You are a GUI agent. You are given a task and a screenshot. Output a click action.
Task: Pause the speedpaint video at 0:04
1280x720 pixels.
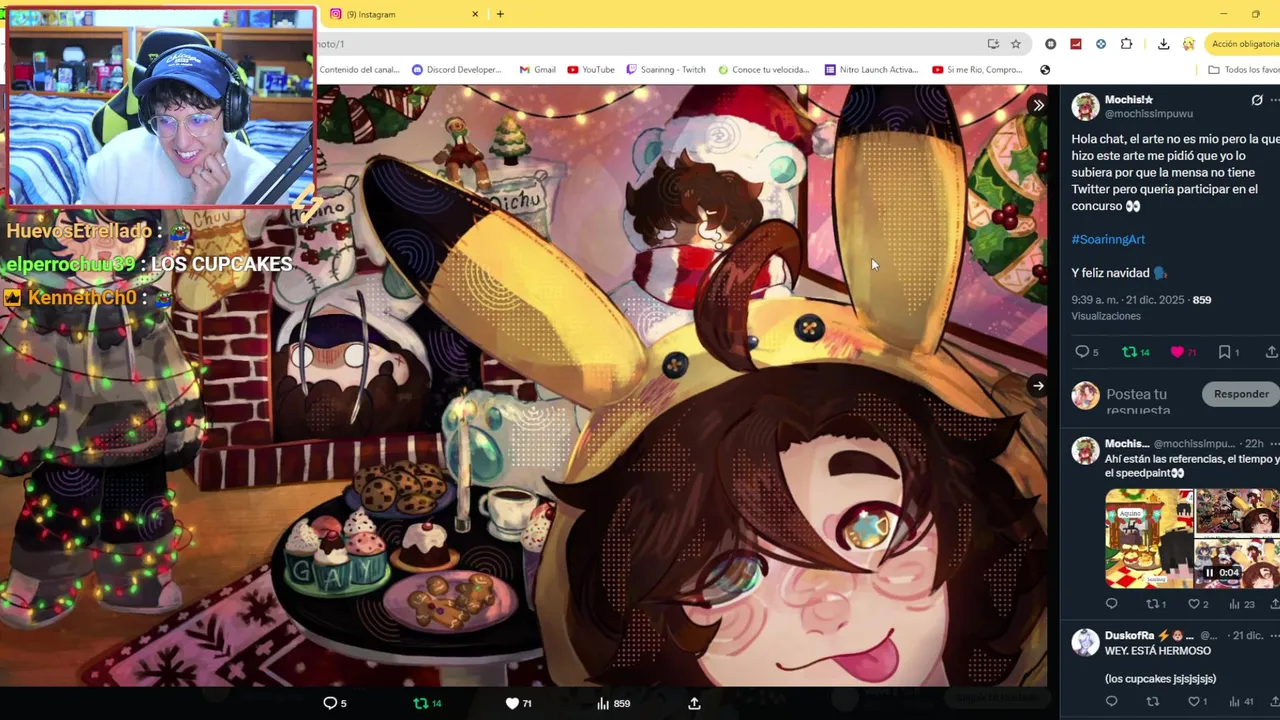[1209, 573]
